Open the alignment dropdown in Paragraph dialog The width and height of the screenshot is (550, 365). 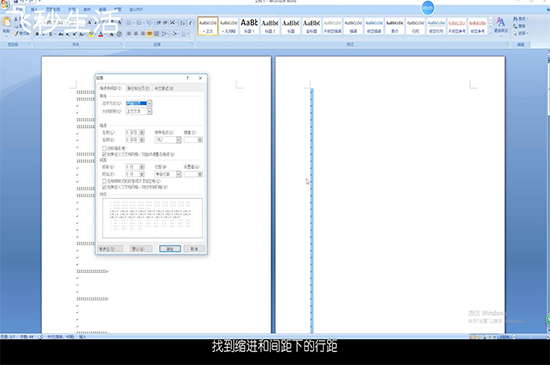(149, 103)
